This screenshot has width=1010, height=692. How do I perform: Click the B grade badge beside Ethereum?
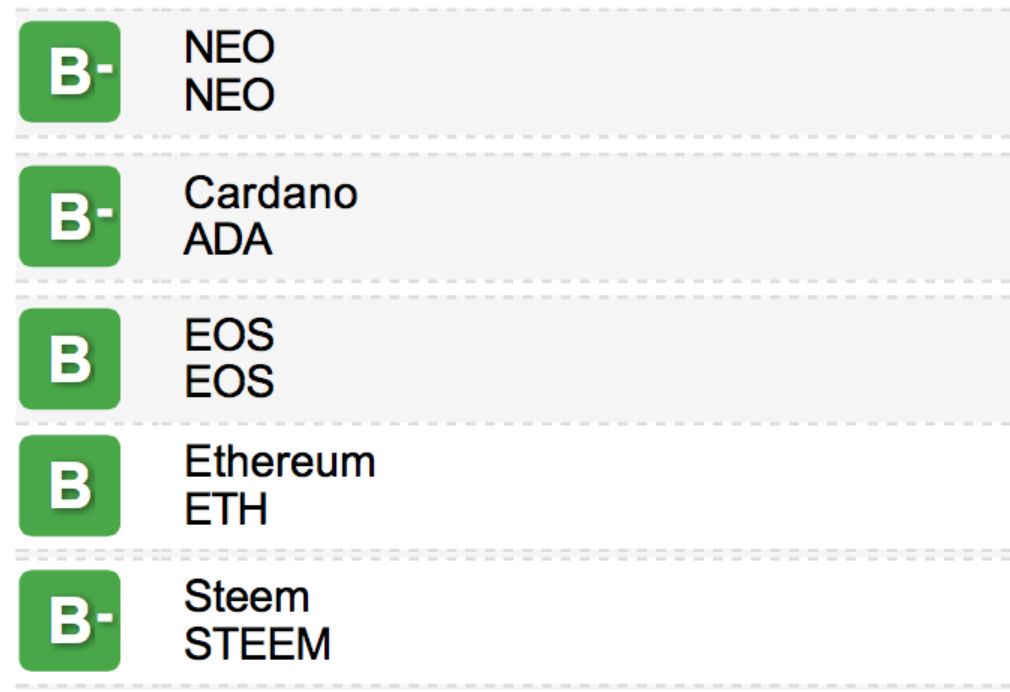point(70,486)
